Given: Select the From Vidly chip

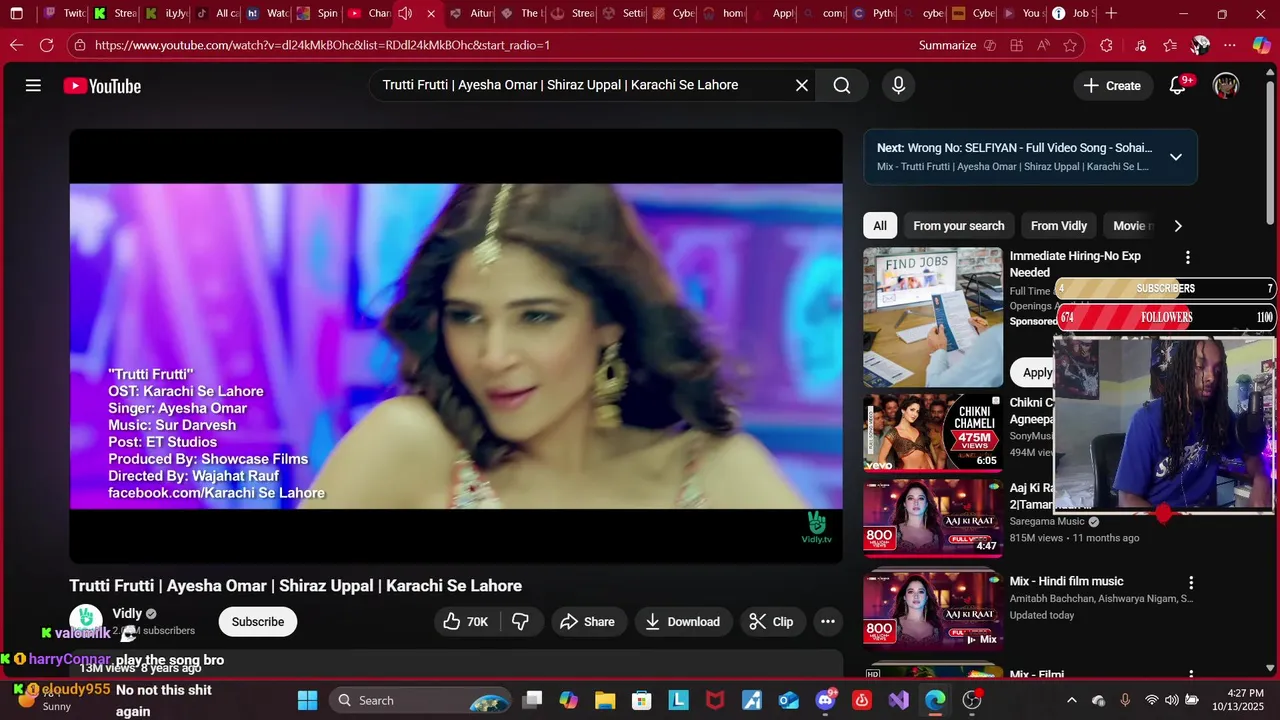Looking at the screenshot, I should pos(1059,226).
